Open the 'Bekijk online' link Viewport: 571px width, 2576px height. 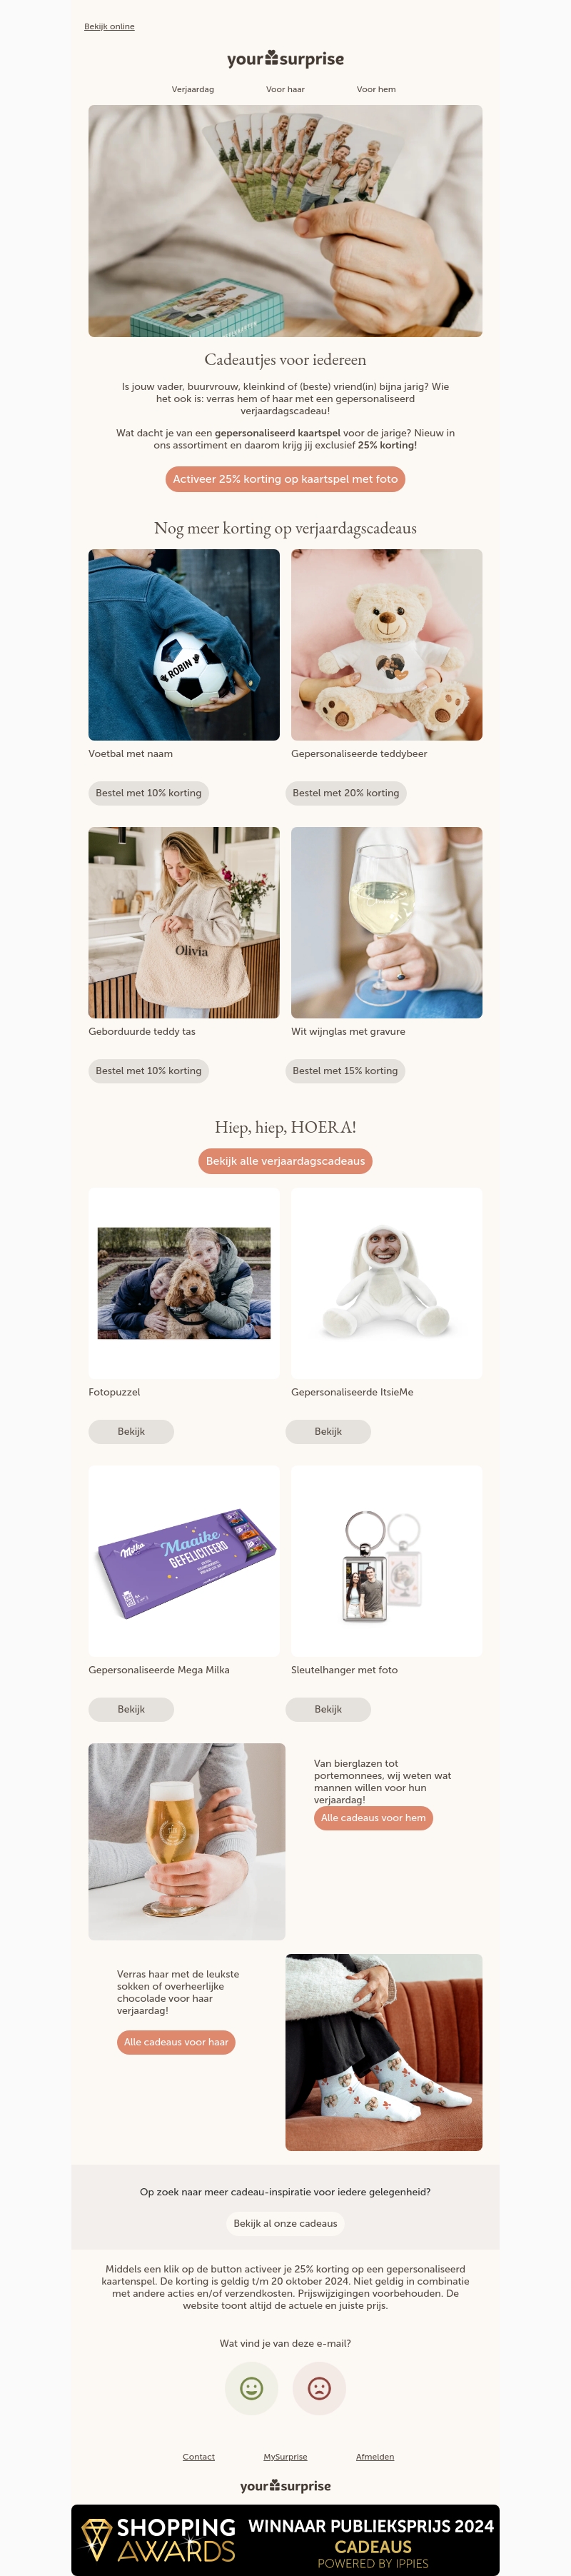[x=109, y=27]
